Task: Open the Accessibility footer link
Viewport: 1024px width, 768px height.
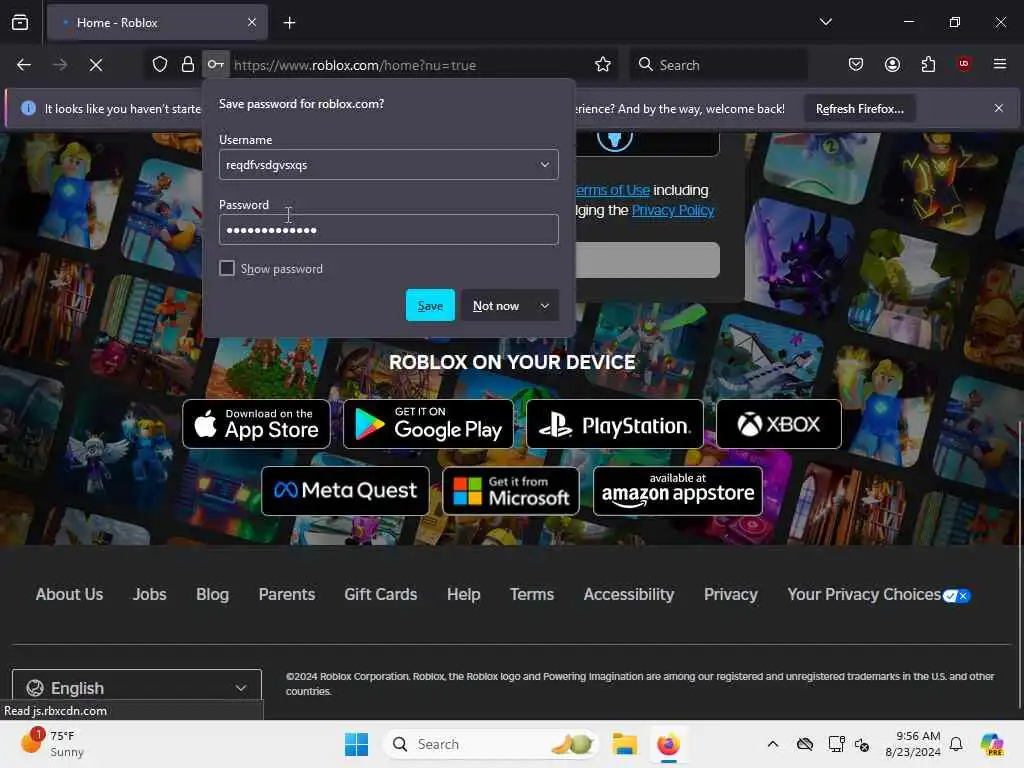Action: 629,594
